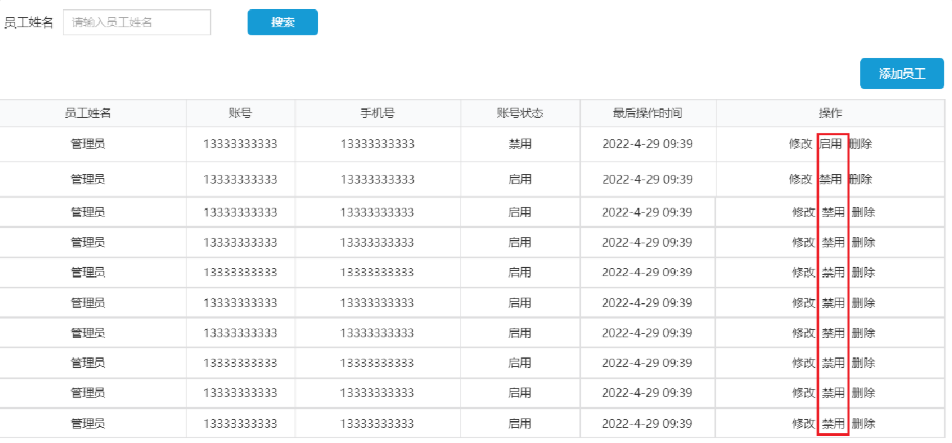952x443 pixels.
Task: Enable the first row's account via 启用
Action: tap(830, 144)
